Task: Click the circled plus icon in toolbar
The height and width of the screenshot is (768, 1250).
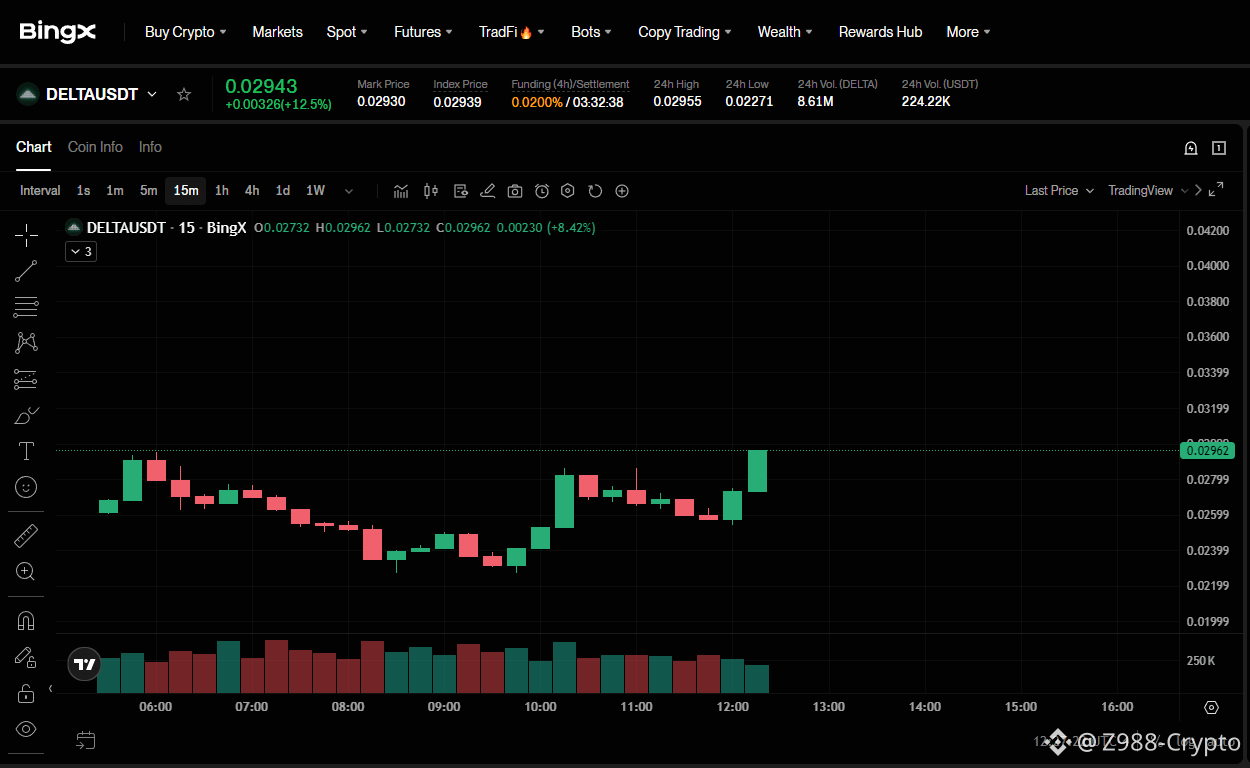Action: (622, 191)
